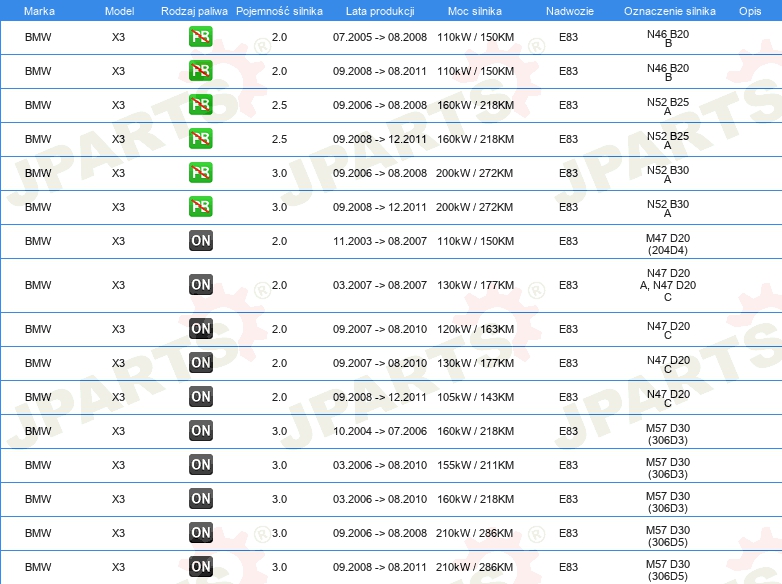Image resolution: width=782 pixels, height=584 pixels.
Task: Click petrol icon in 2.5 row dated 09.2006
Action: point(200,105)
